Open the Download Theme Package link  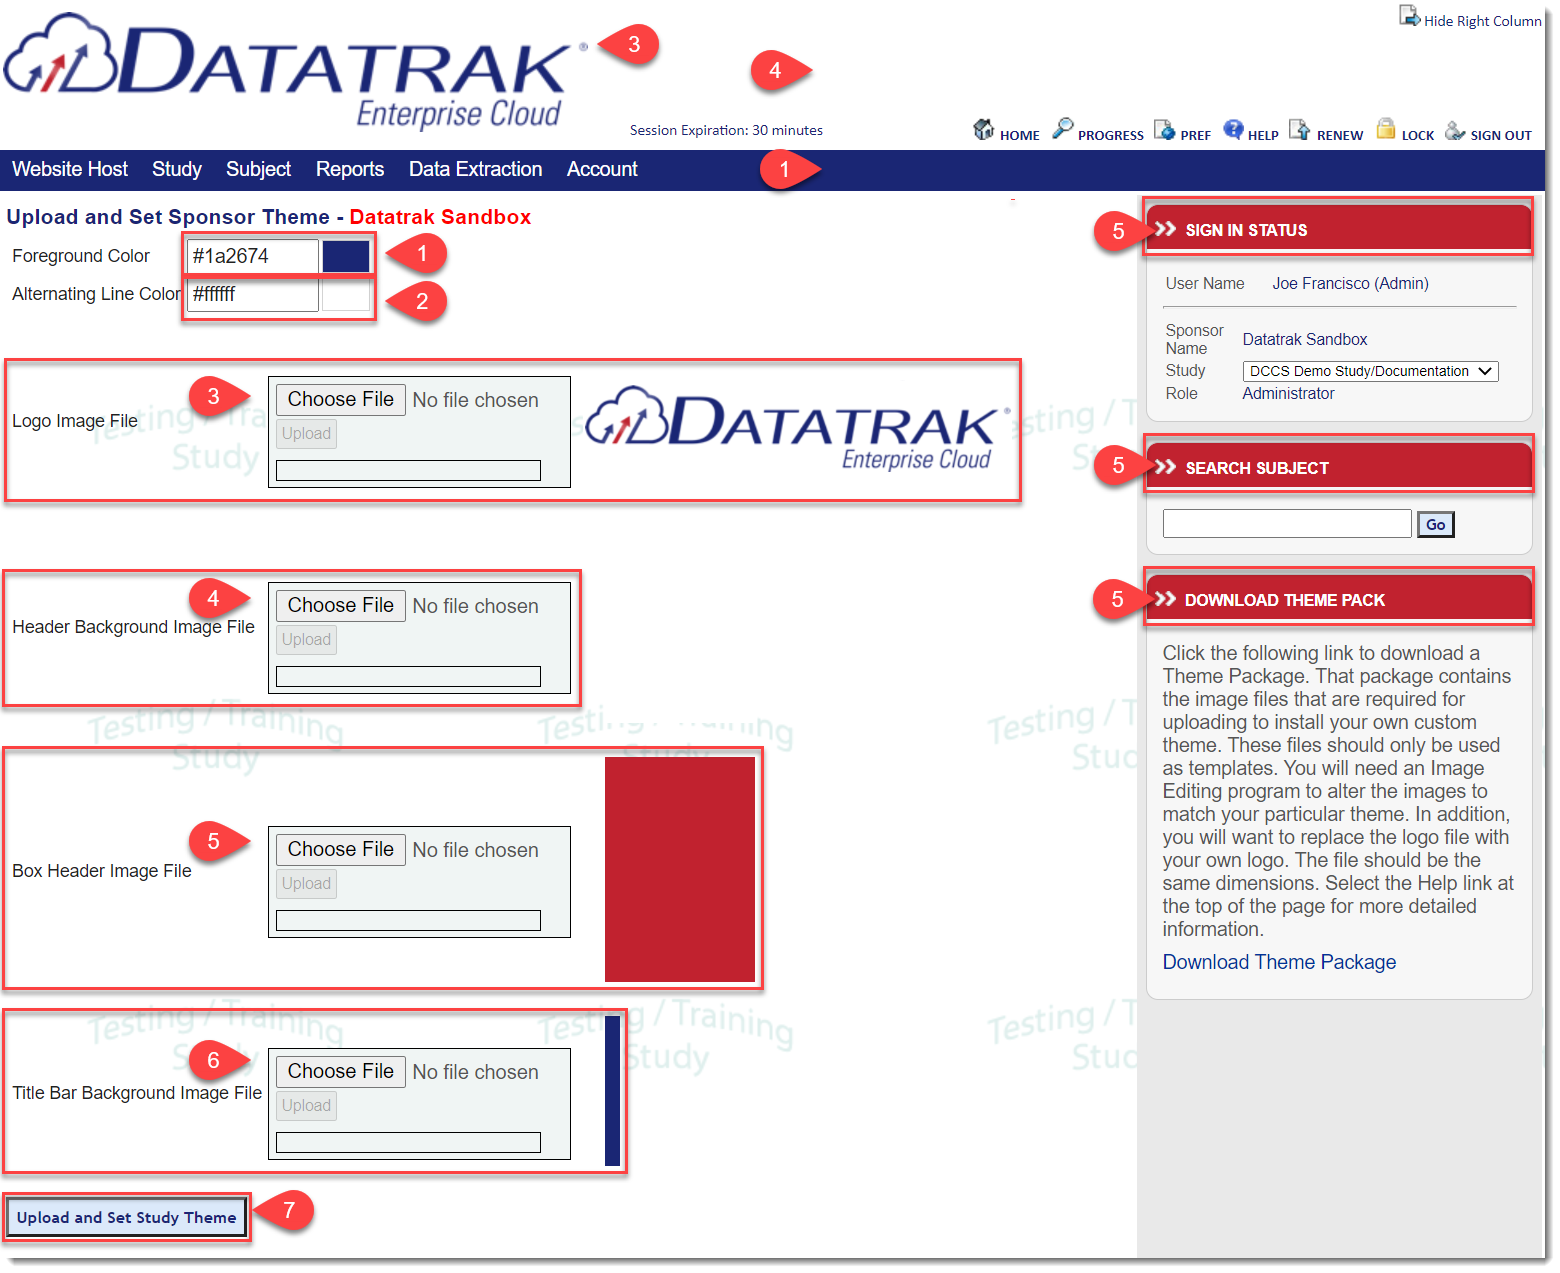pyautogui.click(x=1279, y=962)
